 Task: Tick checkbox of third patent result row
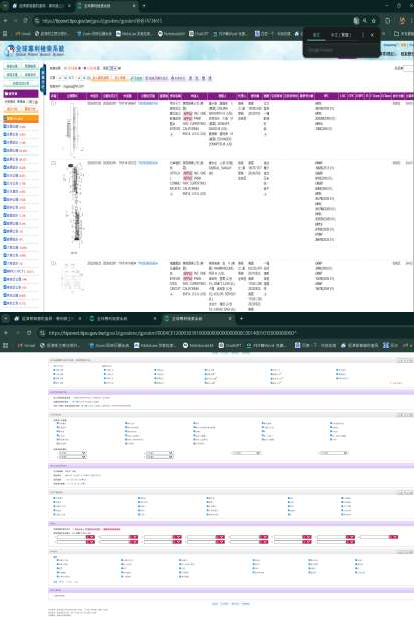point(54,263)
